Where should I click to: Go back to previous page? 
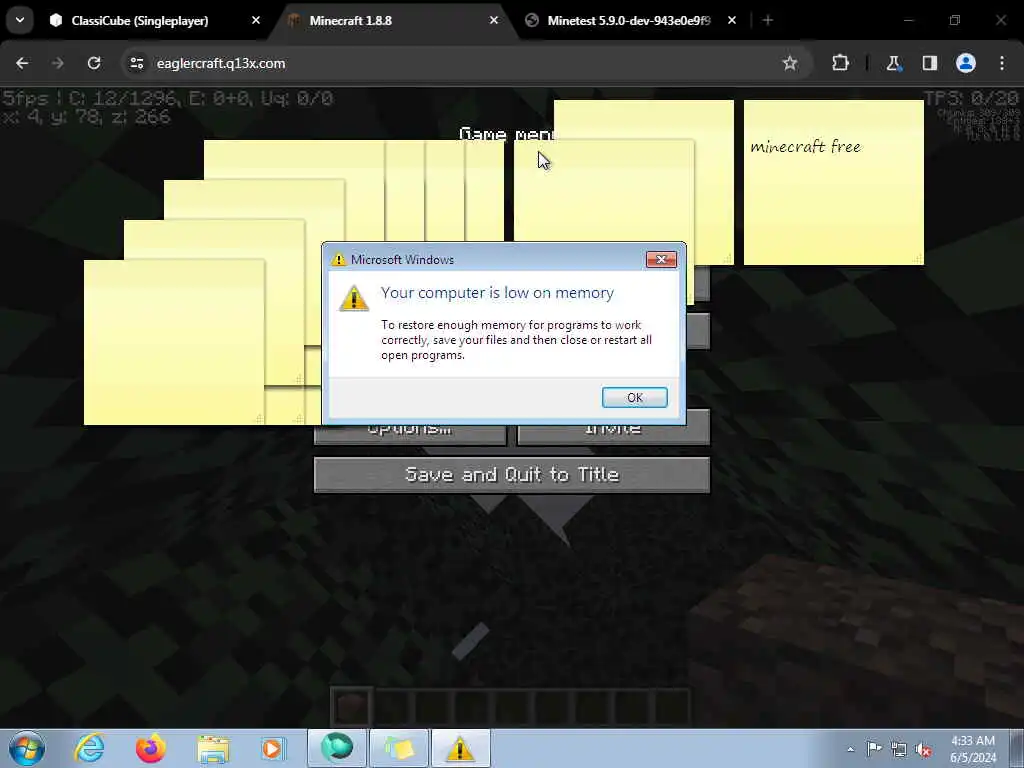coord(22,63)
